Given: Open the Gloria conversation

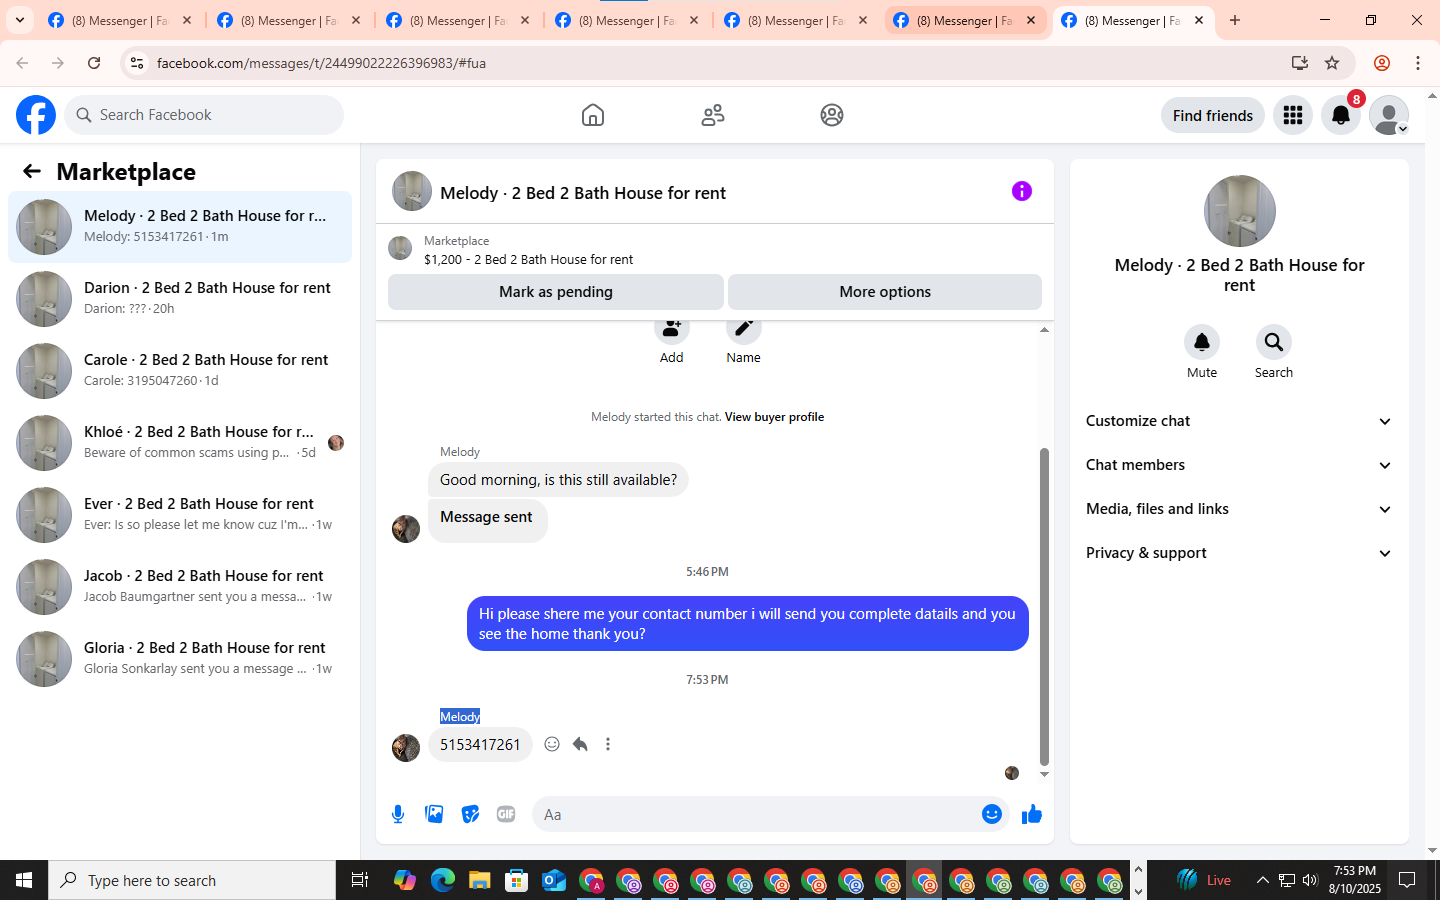Looking at the screenshot, I should pyautogui.click(x=180, y=659).
